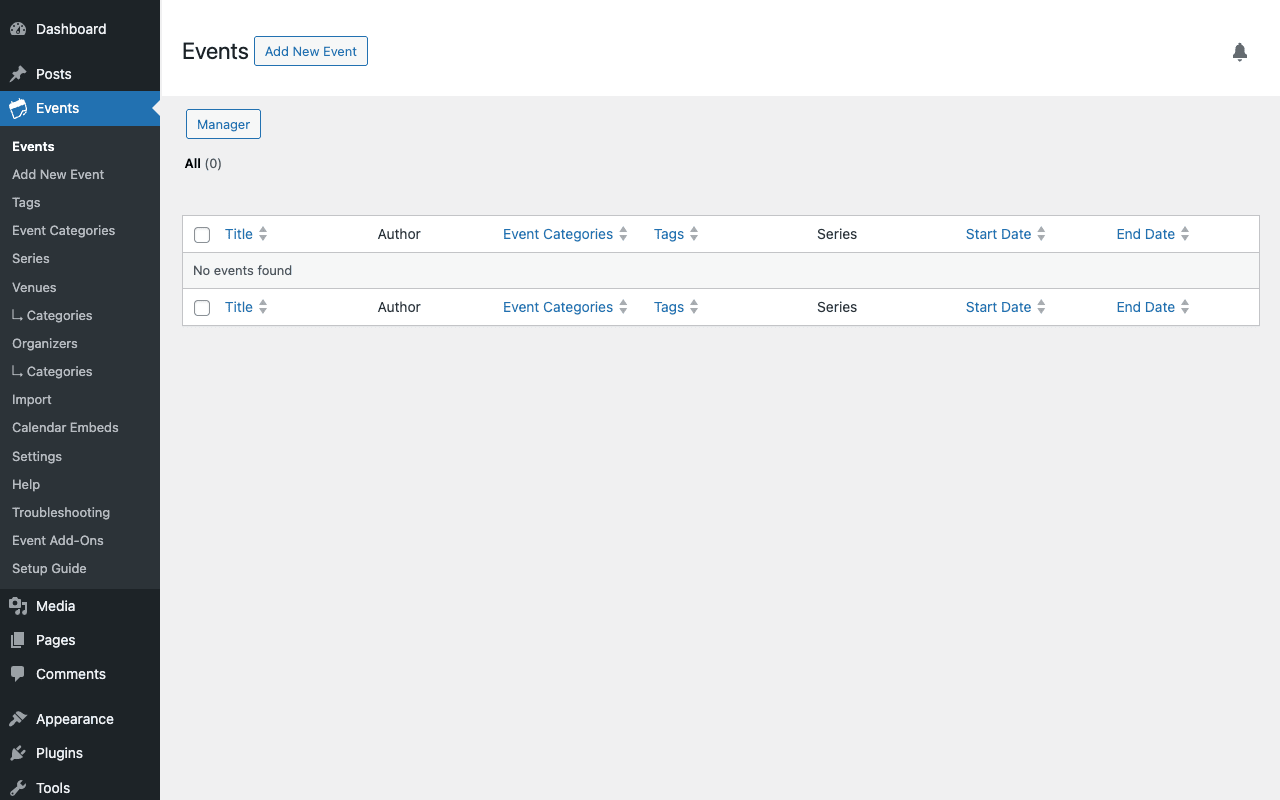Open the Tools menu item

(80, 787)
